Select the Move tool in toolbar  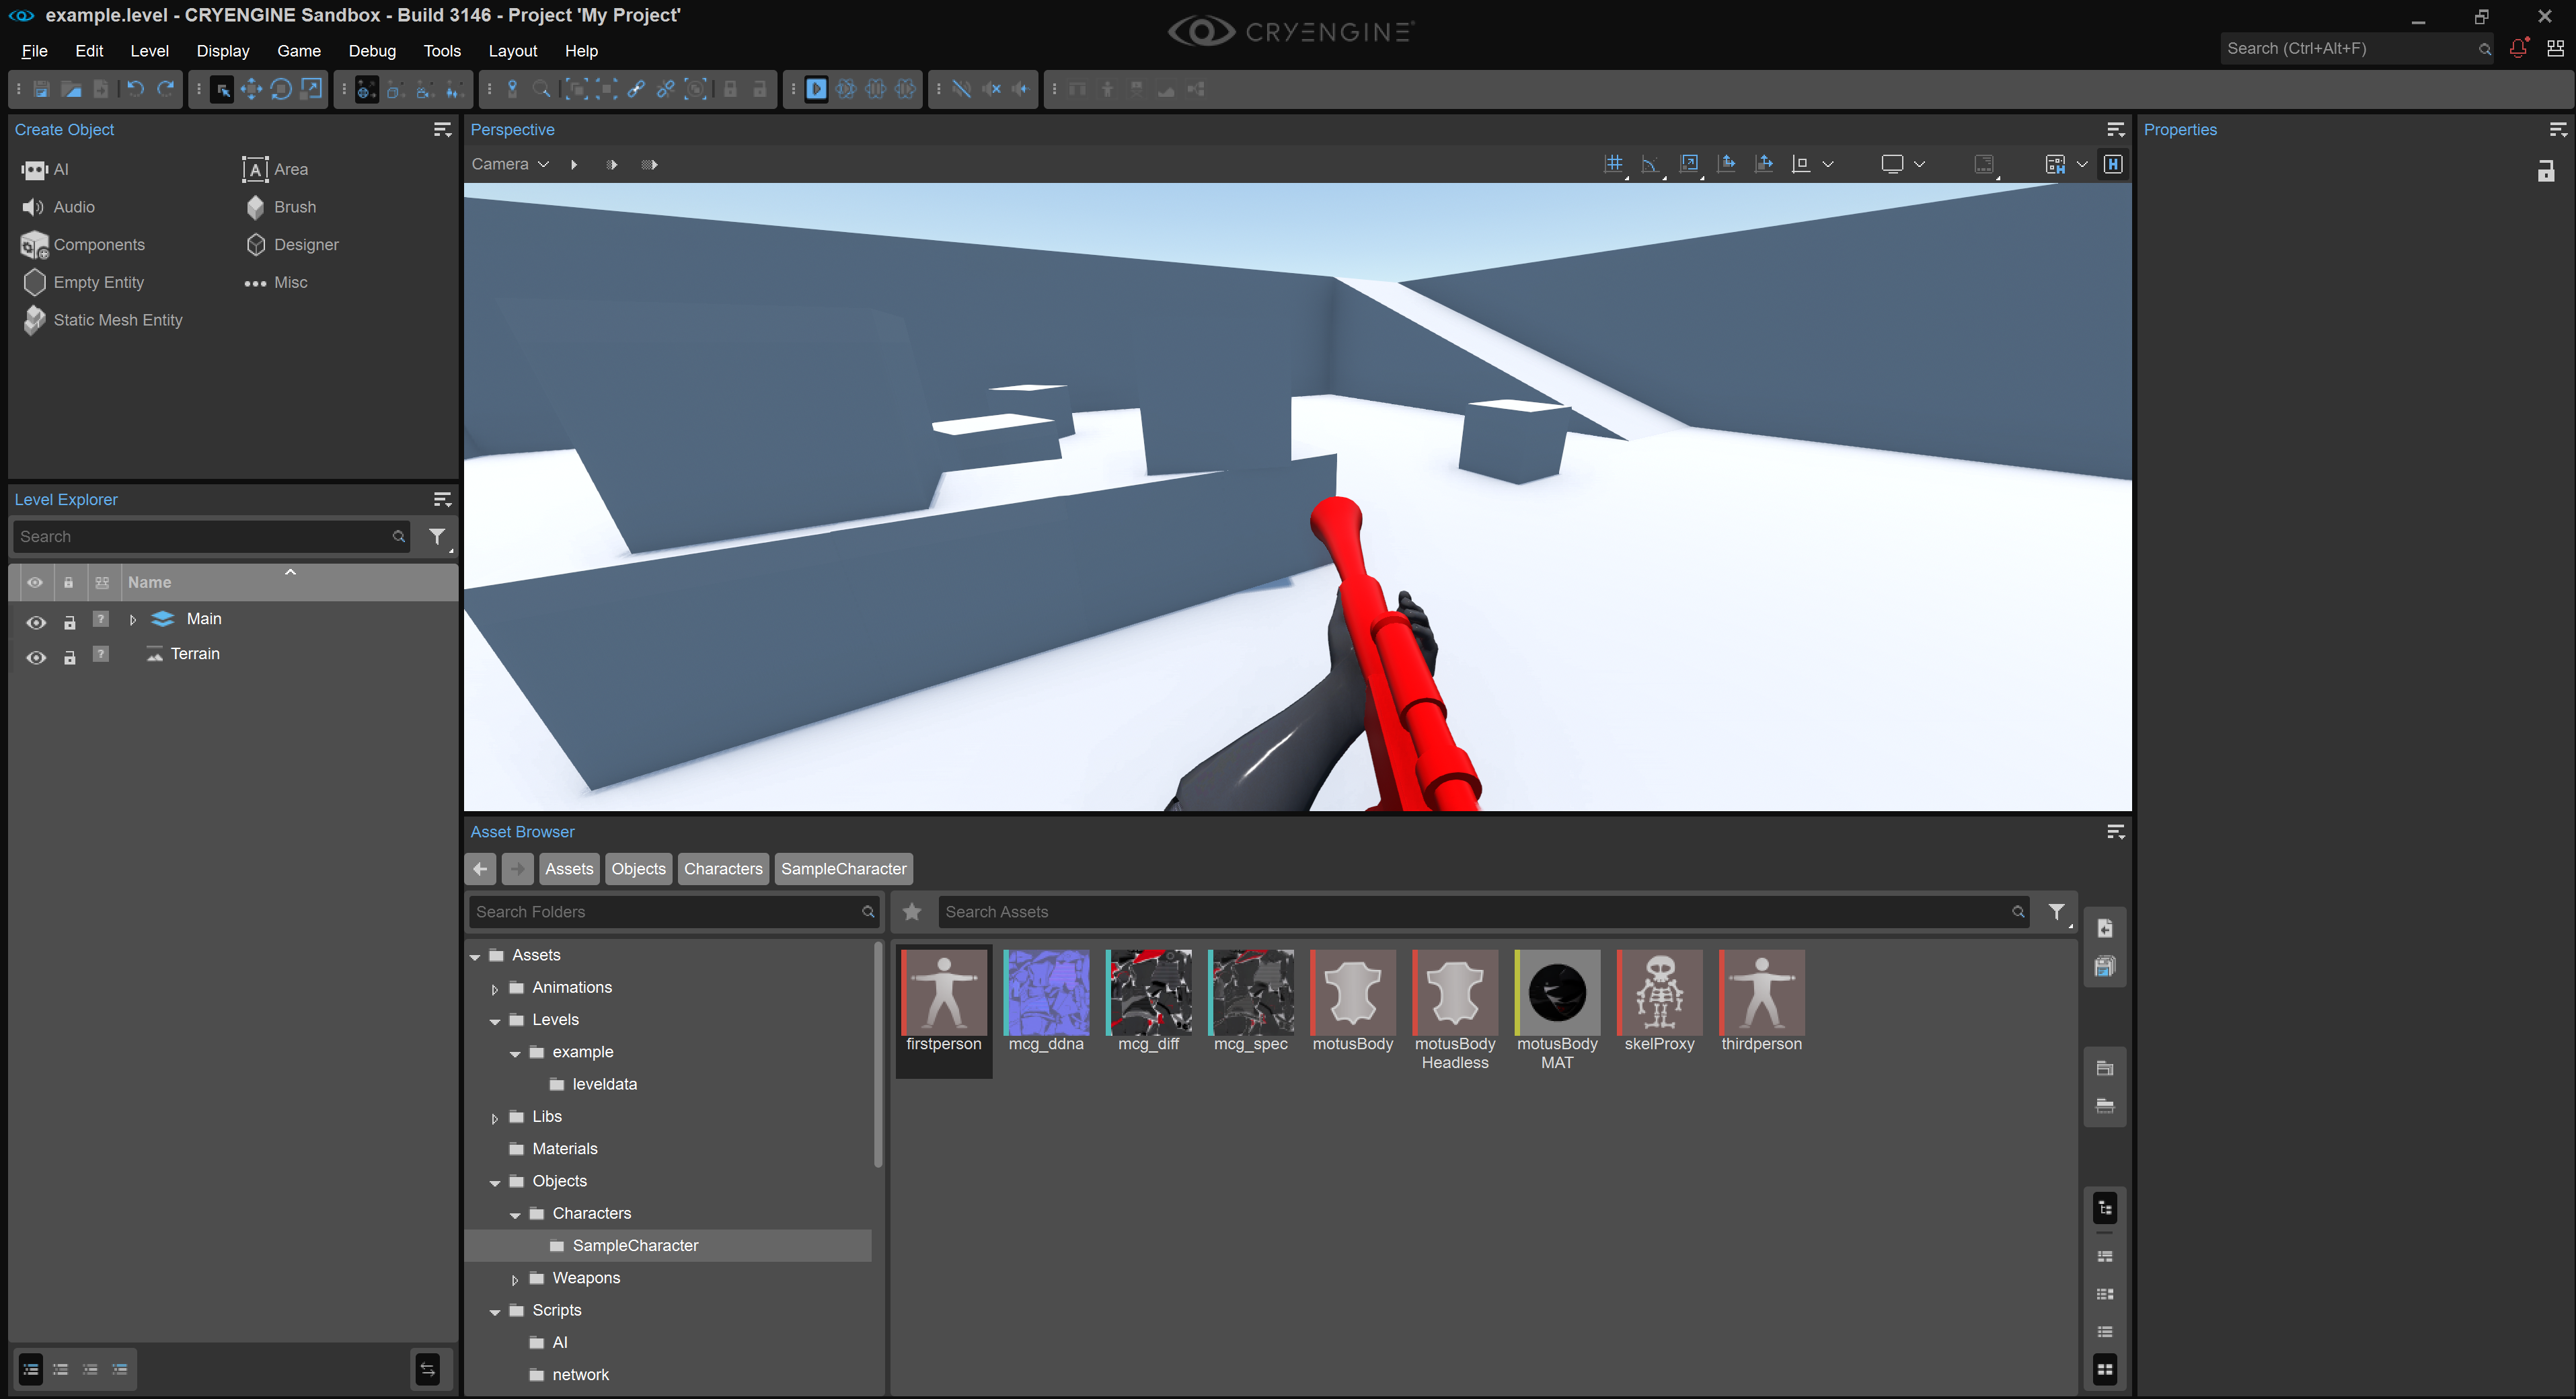(x=251, y=89)
